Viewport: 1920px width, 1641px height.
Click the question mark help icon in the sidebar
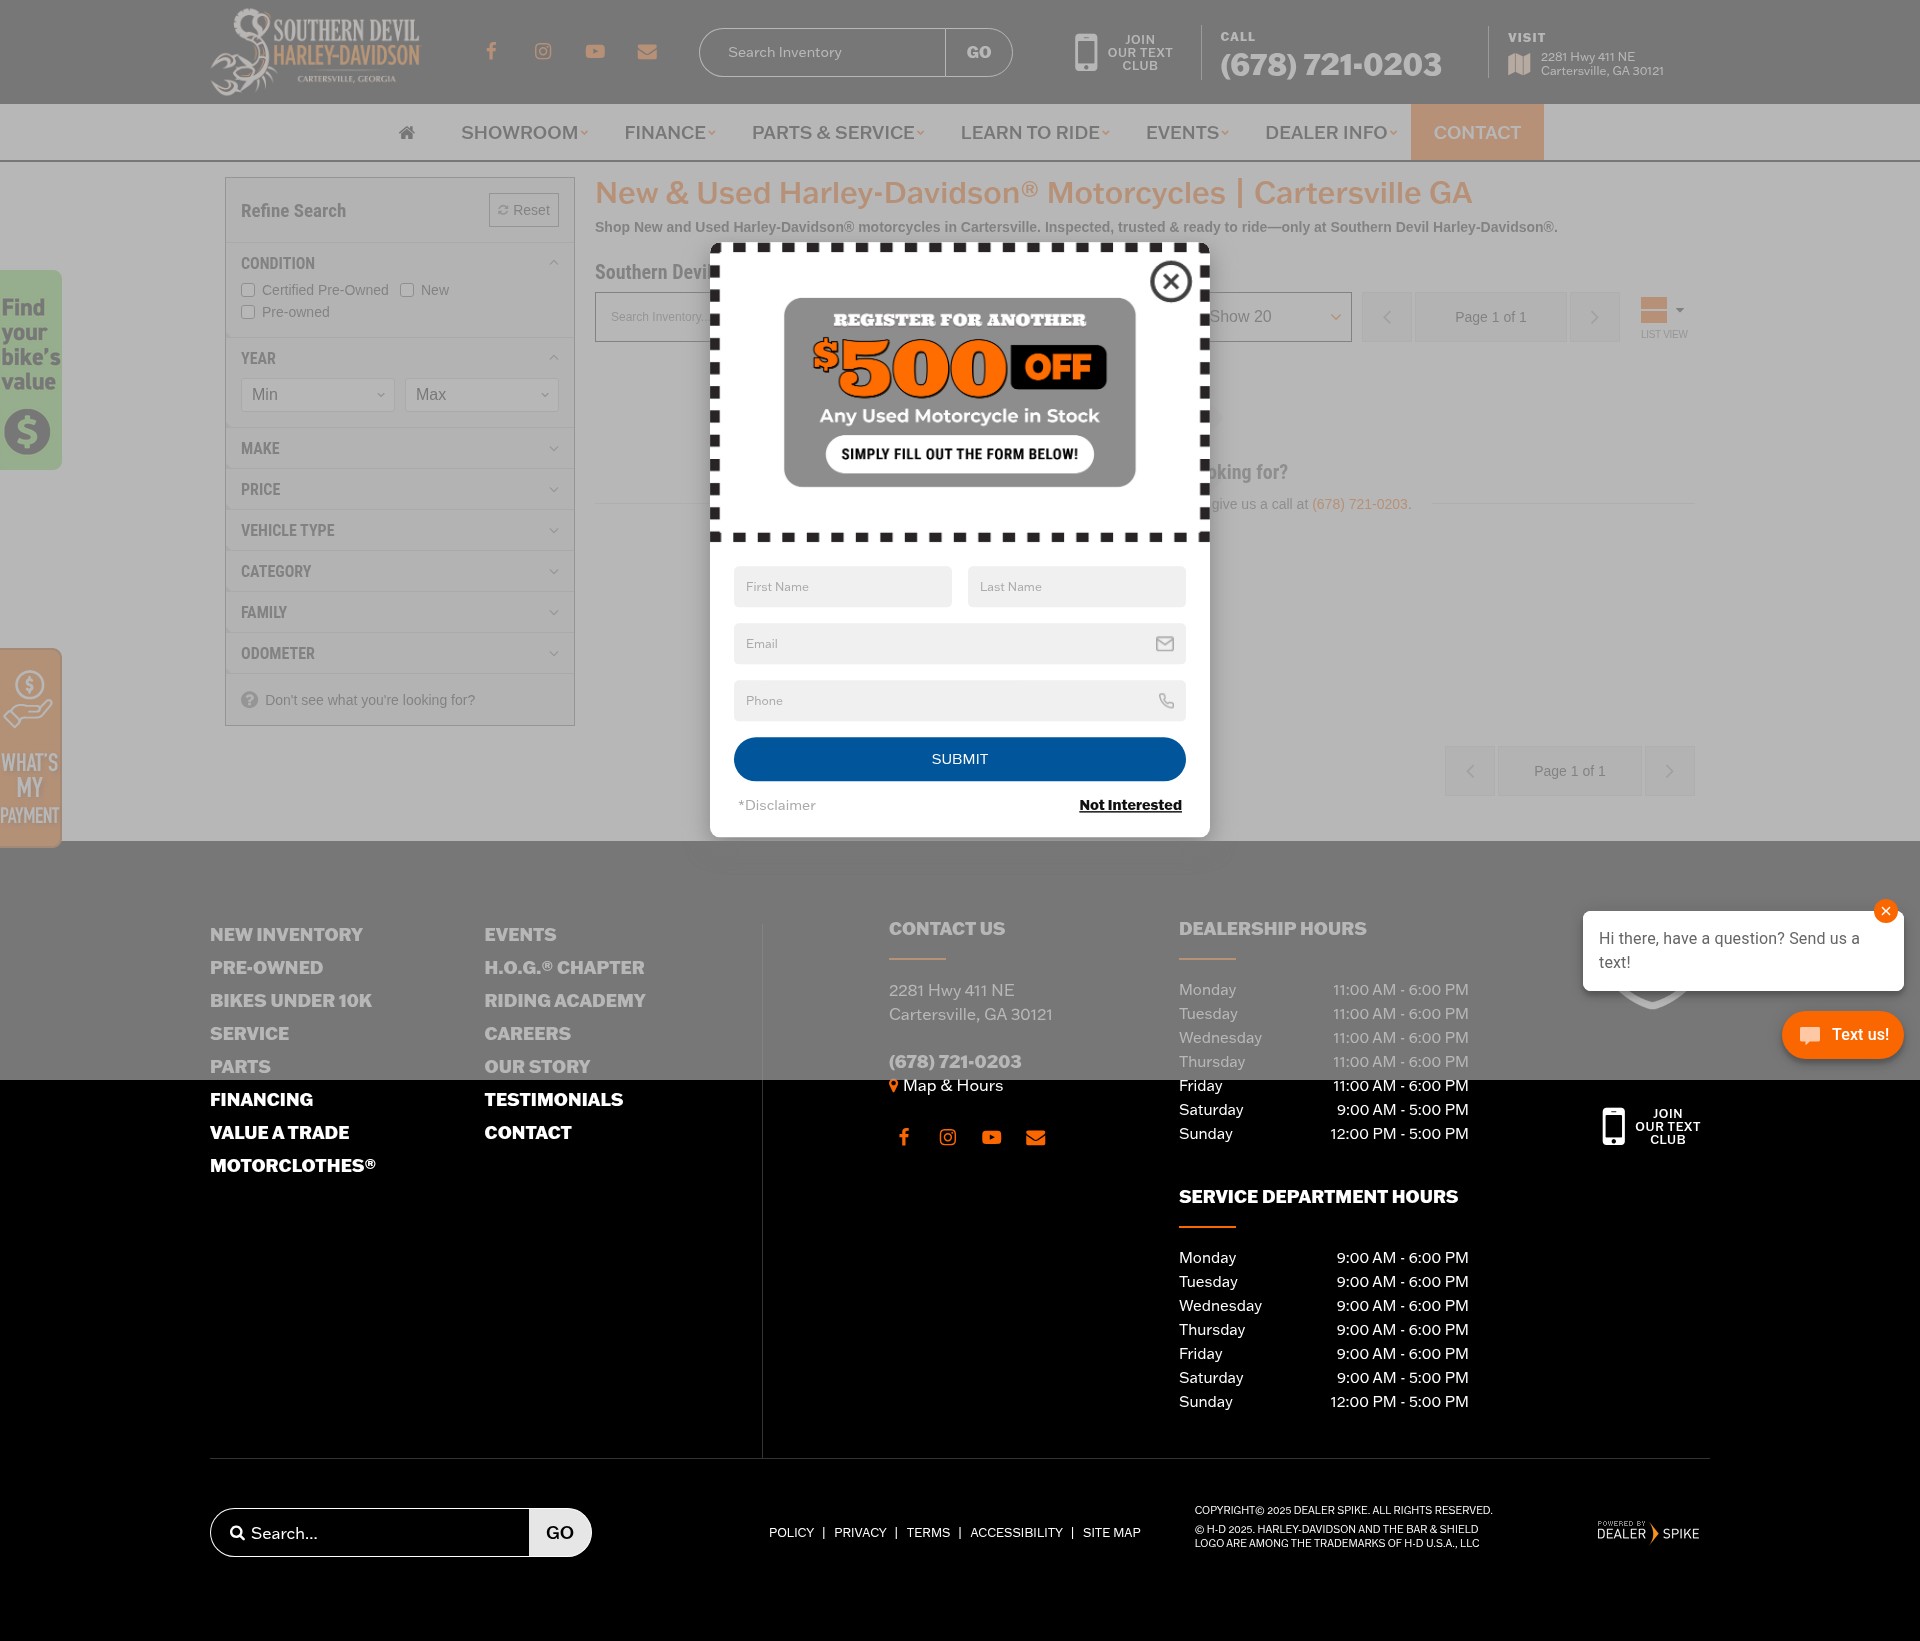coord(250,700)
